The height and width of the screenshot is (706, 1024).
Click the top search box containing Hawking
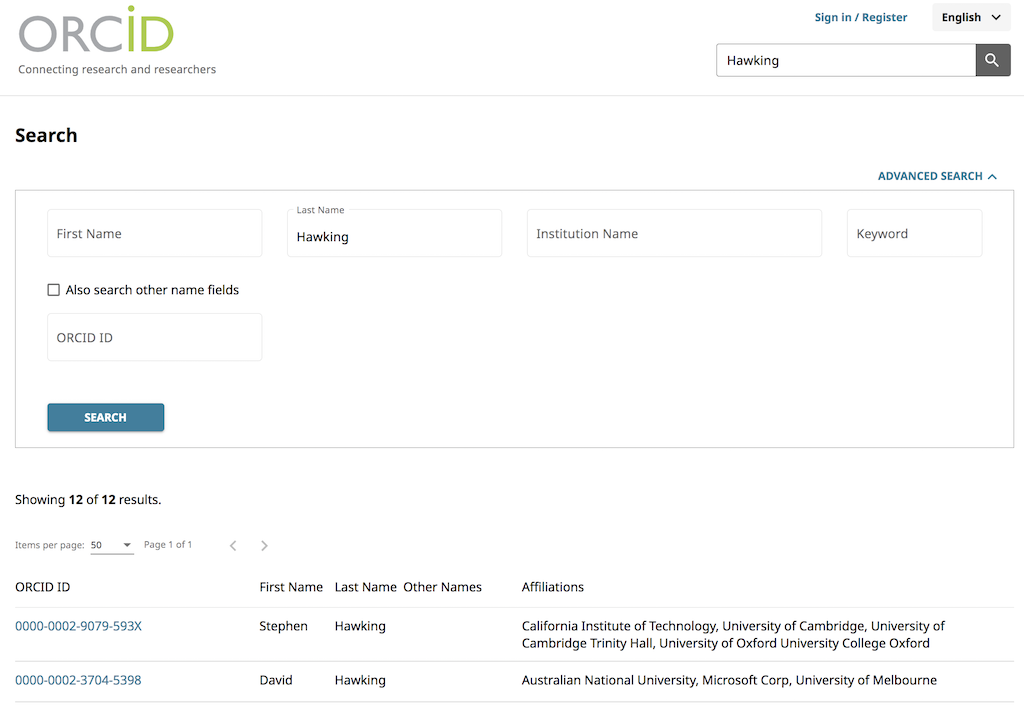[x=846, y=60]
